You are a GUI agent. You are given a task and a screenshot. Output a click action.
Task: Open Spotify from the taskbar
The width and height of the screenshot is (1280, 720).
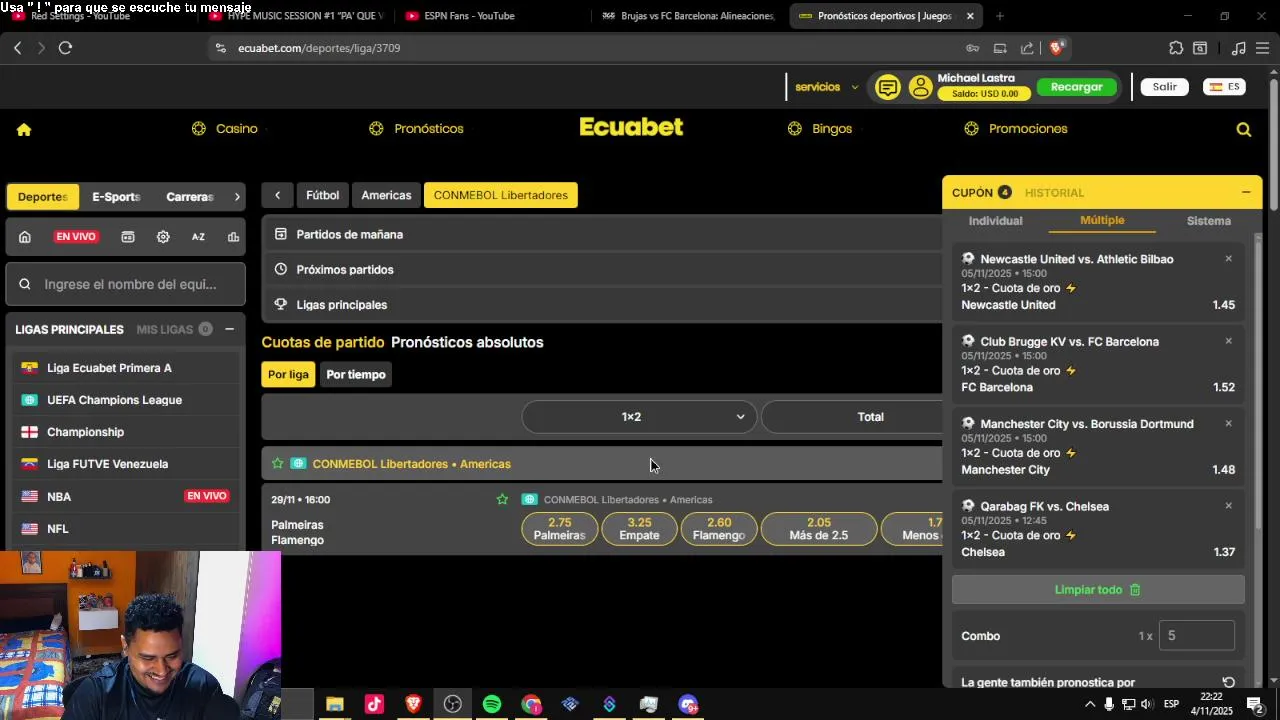(x=492, y=704)
